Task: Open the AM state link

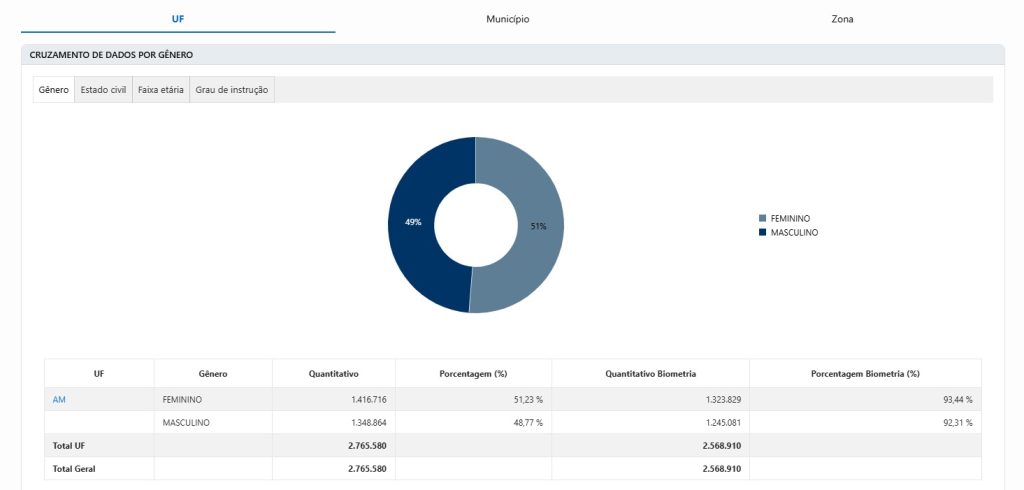Action: pyautogui.click(x=59, y=399)
